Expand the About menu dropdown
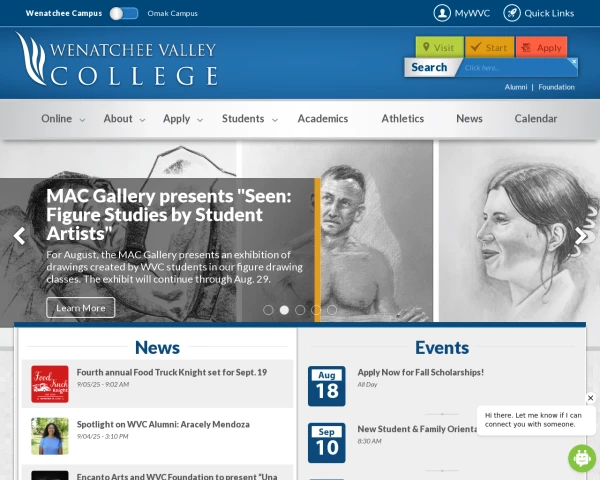 tap(125, 119)
